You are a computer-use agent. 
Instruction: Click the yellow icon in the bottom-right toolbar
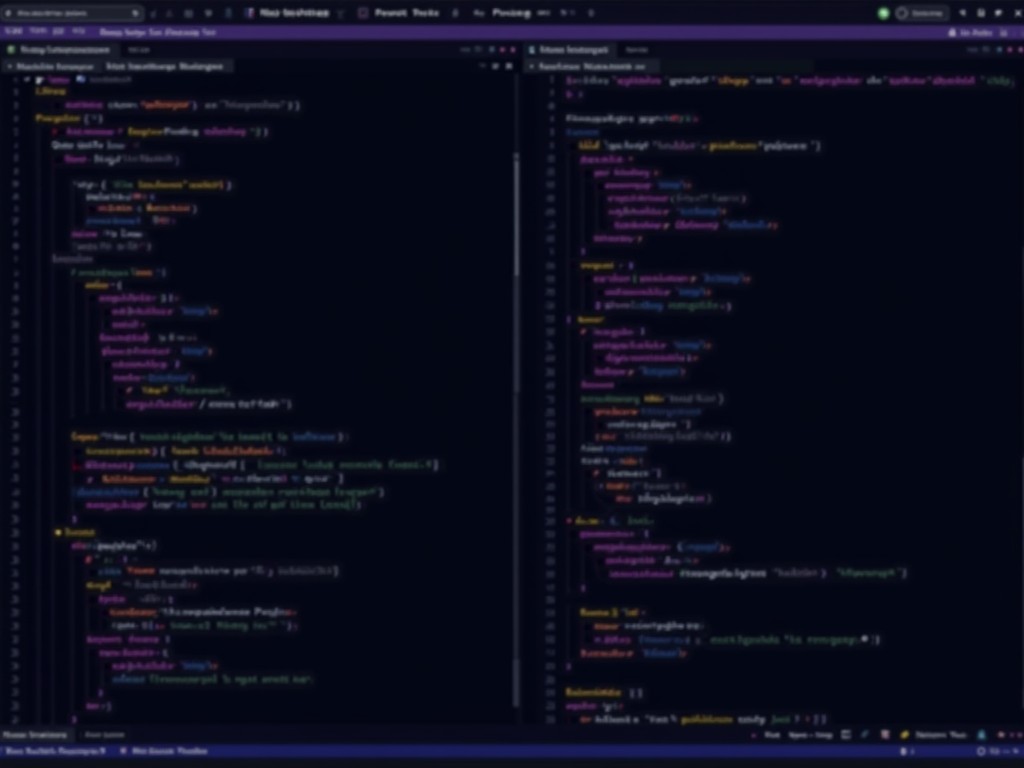pyautogui.click(x=904, y=735)
